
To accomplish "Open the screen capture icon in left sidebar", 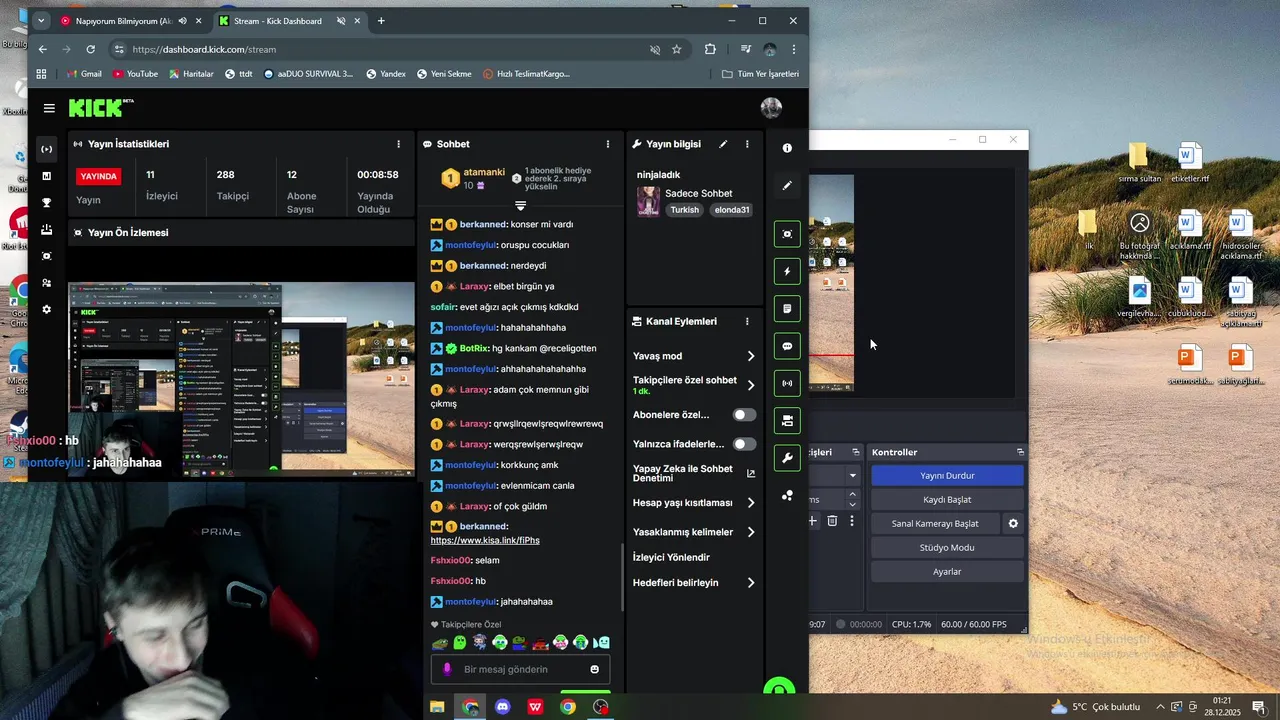I will [x=46, y=256].
